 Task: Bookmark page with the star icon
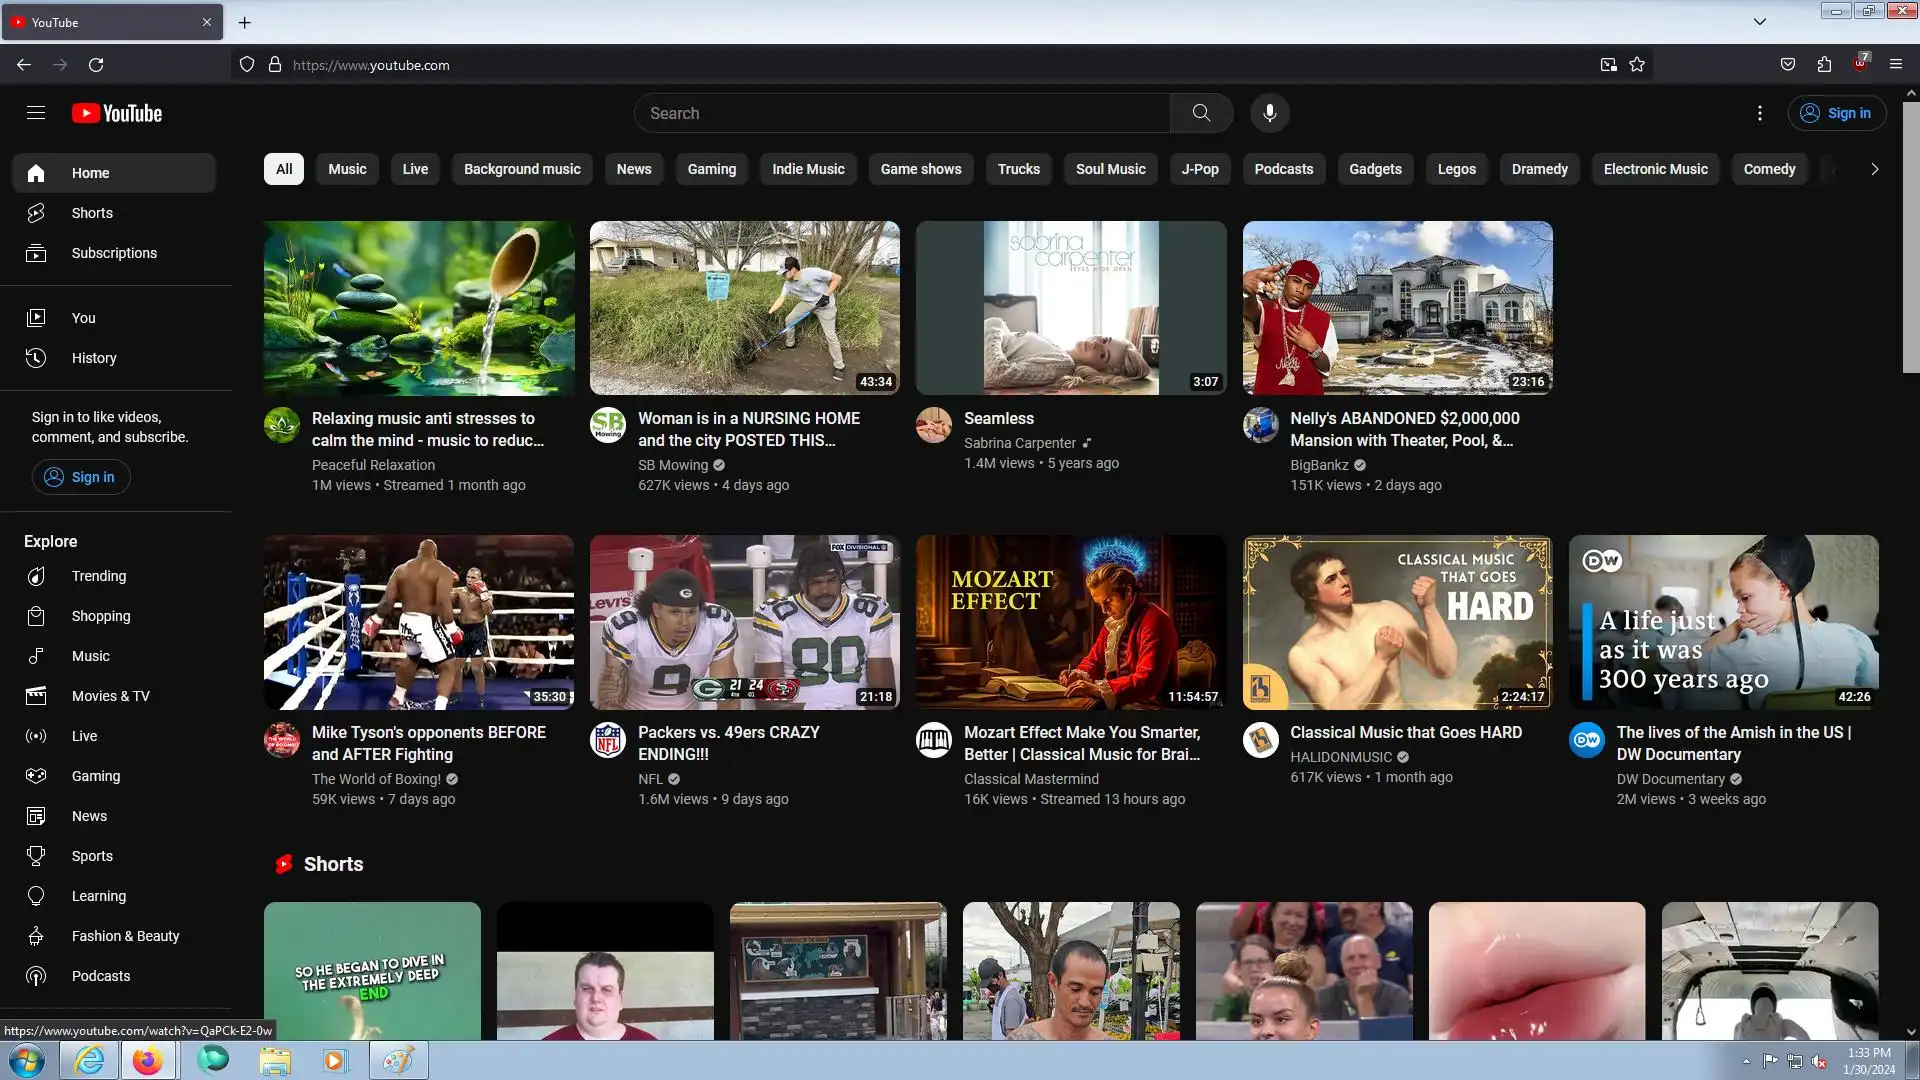[x=1637, y=65]
